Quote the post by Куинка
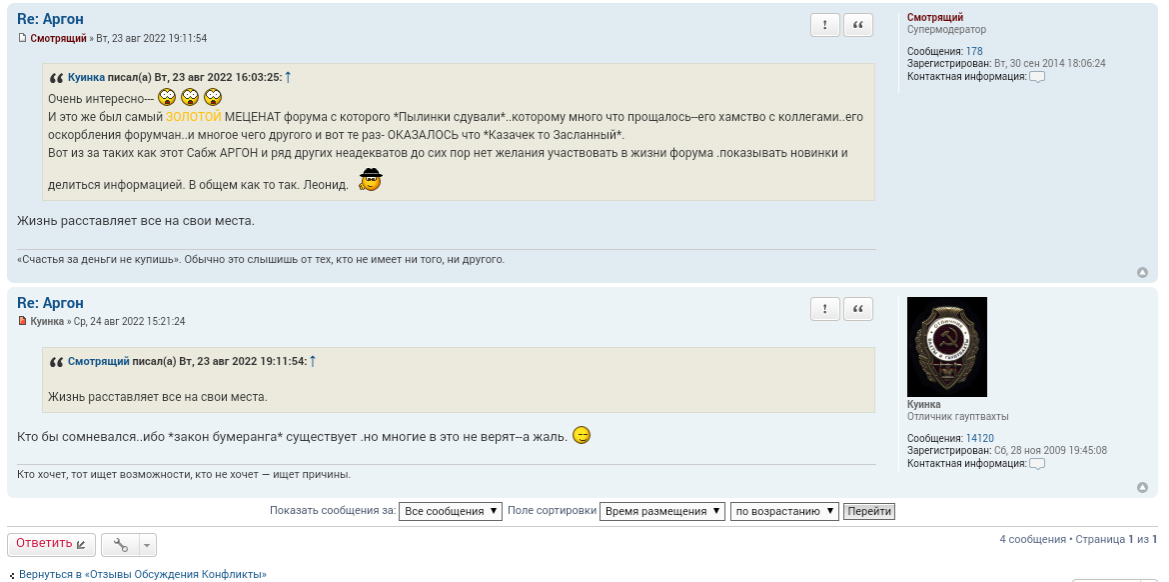The image size is (1169, 582). point(858,309)
